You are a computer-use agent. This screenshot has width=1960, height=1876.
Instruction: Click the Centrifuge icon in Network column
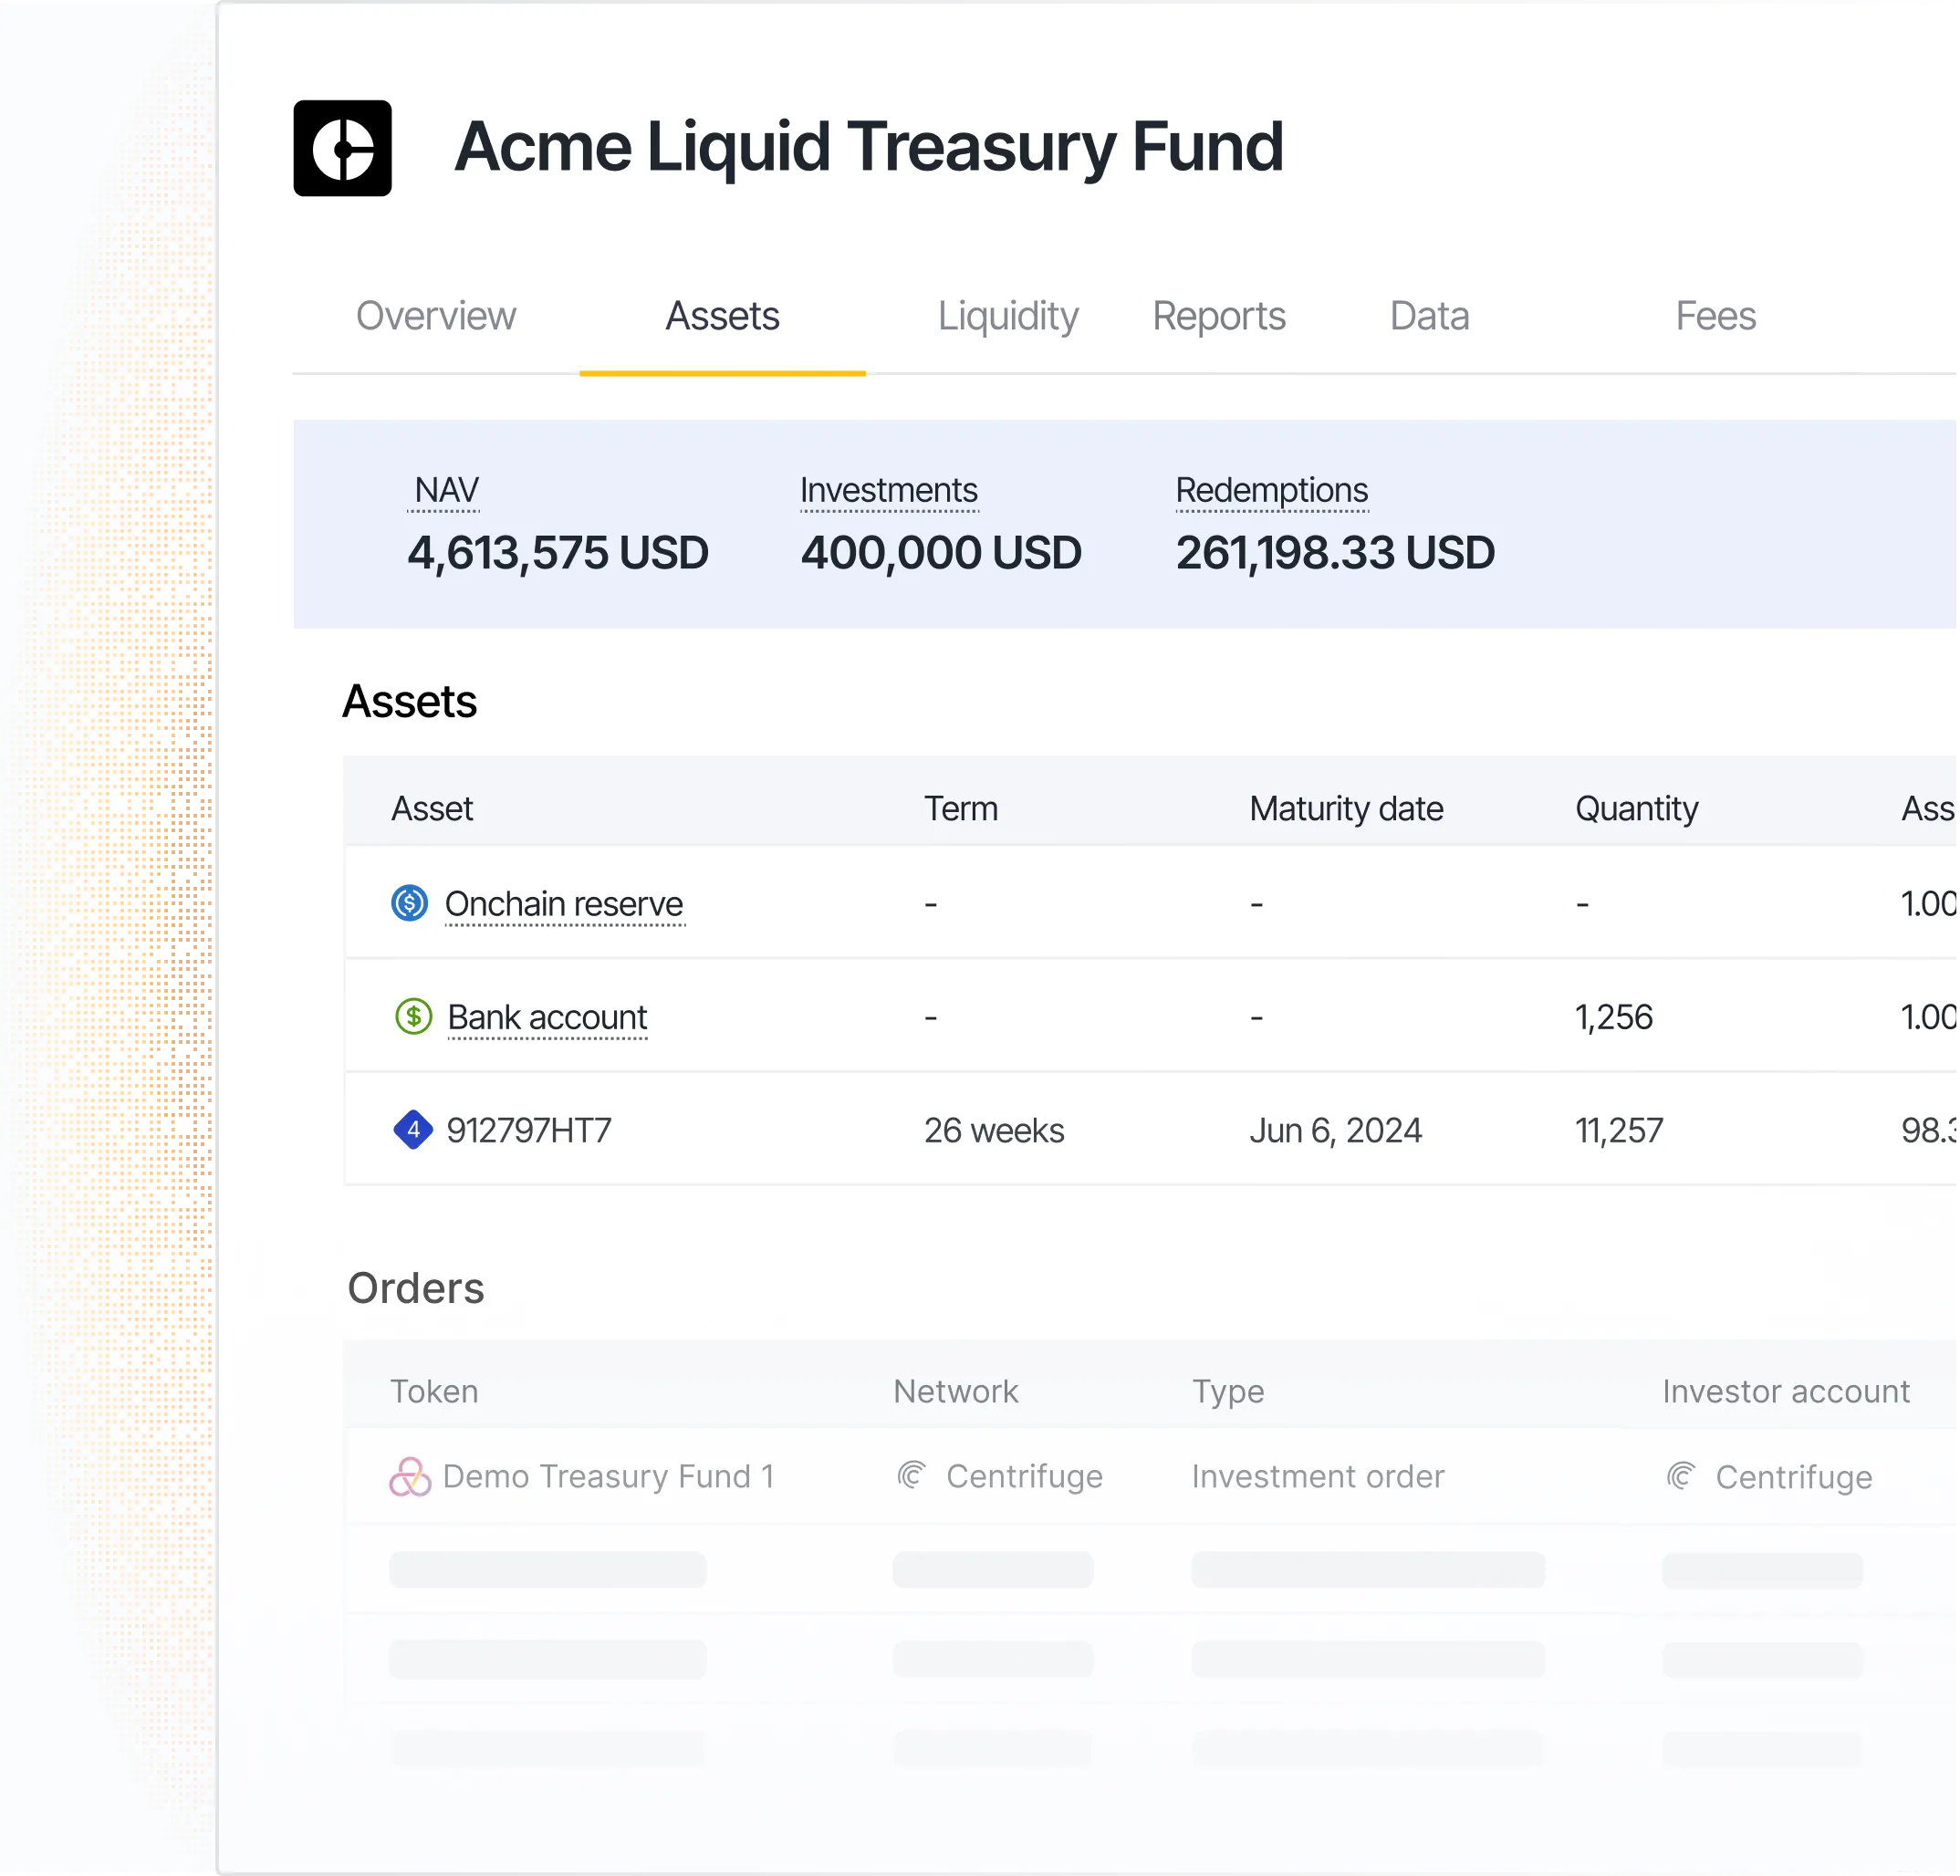pos(911,1476)
